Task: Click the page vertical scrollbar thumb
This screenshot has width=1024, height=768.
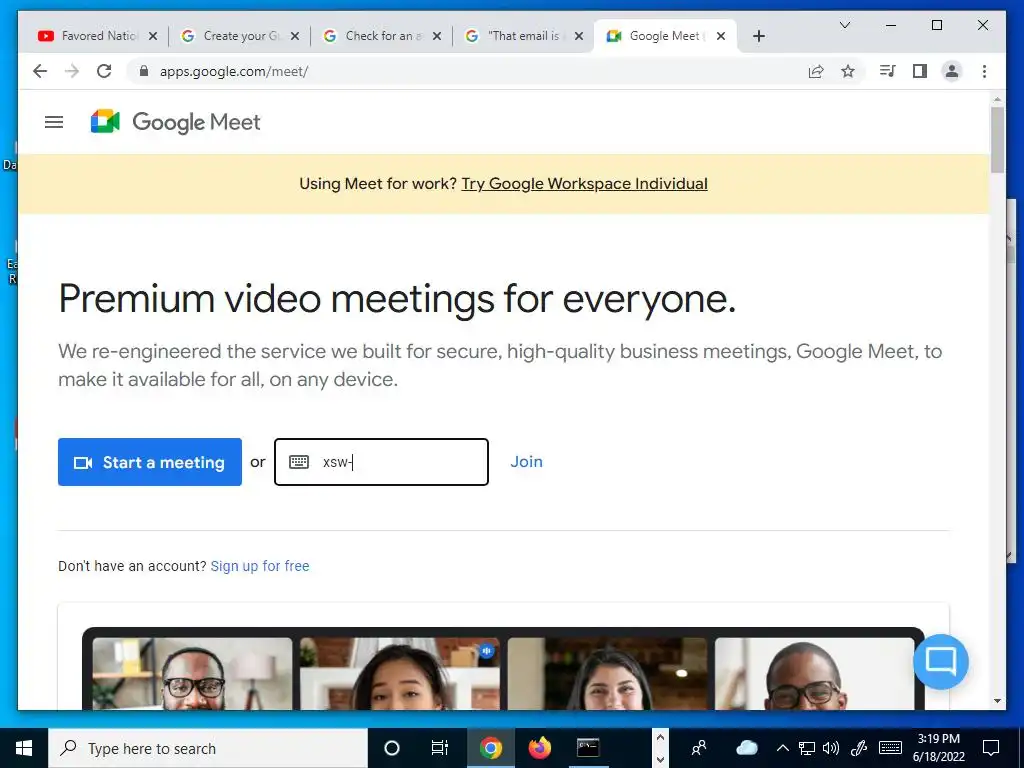Action: point(997,139)
